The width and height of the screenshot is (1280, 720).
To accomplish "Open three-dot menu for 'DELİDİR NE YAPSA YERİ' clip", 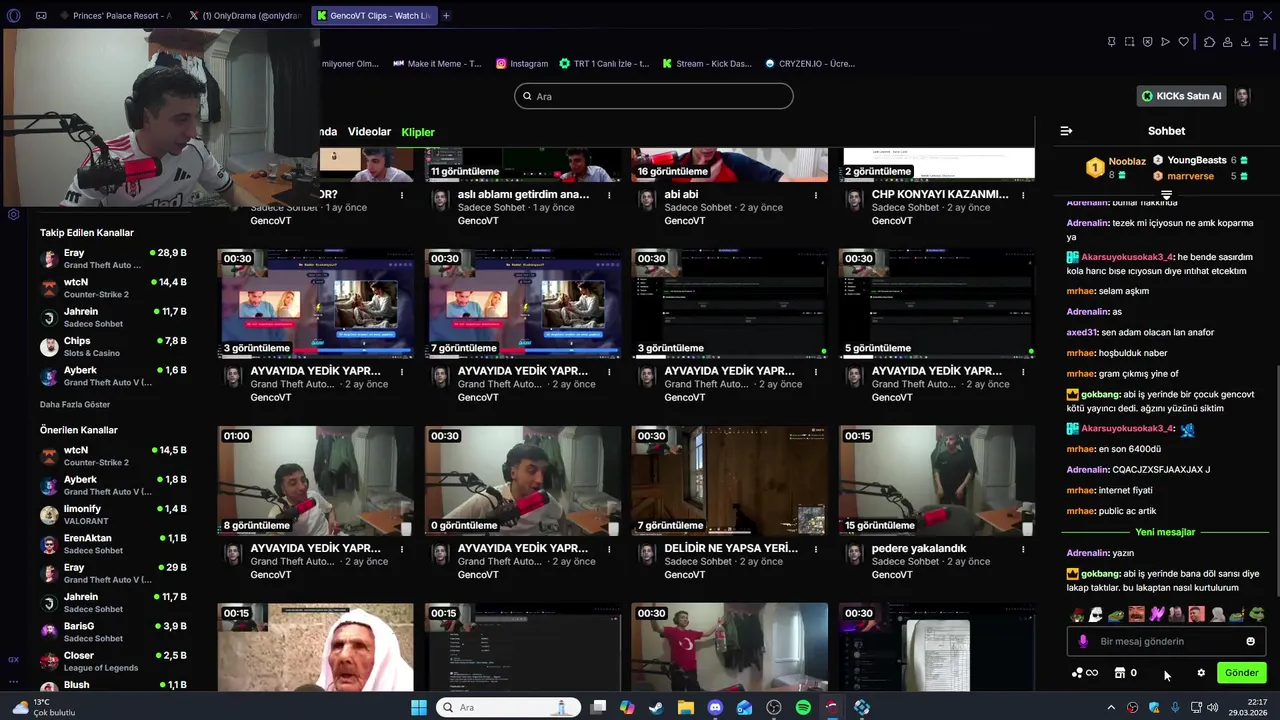I will click(x=816, y=549).
